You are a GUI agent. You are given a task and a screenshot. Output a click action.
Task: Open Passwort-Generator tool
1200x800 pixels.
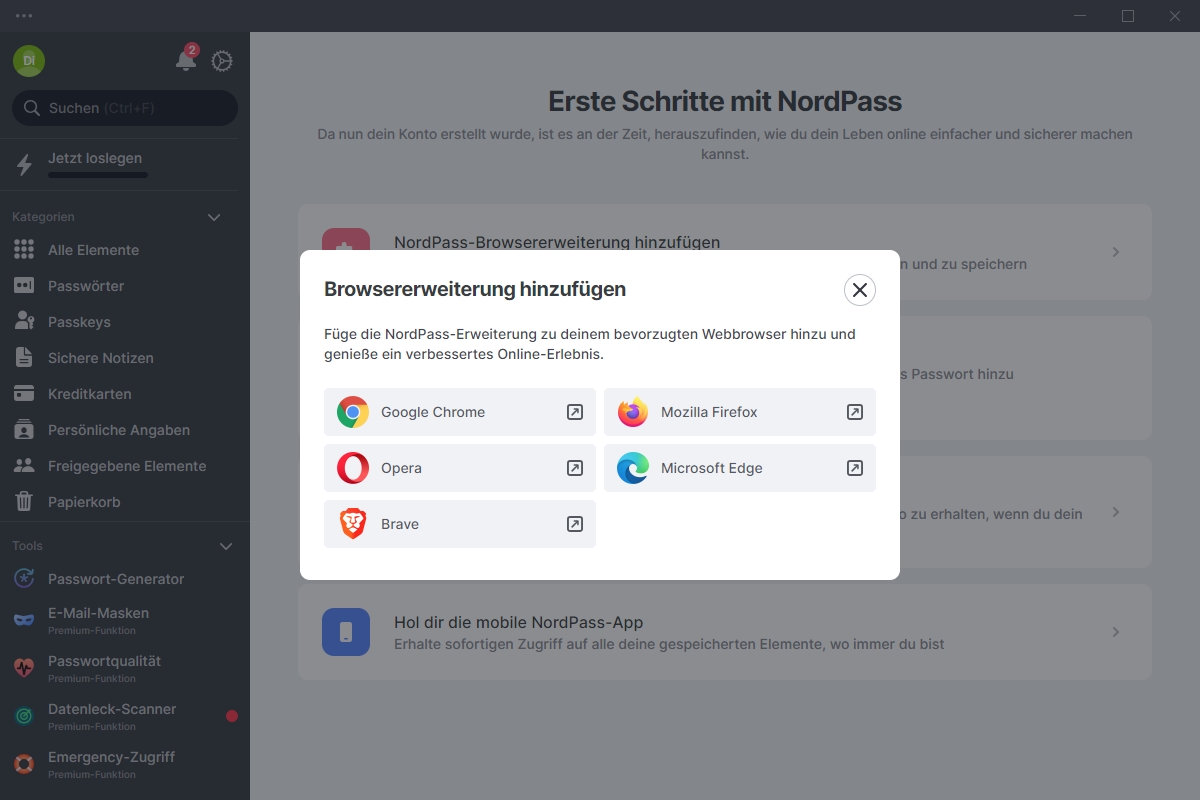pyautogui.click(x=124, y=579)
